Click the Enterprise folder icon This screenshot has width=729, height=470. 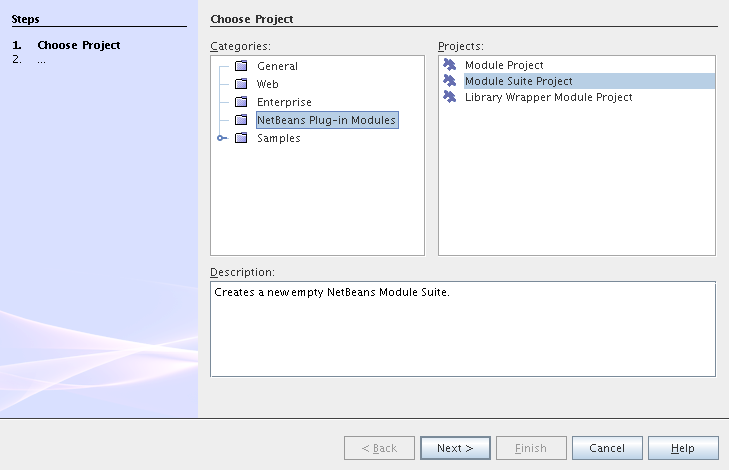pyautogui.click(x=240, y=102)
